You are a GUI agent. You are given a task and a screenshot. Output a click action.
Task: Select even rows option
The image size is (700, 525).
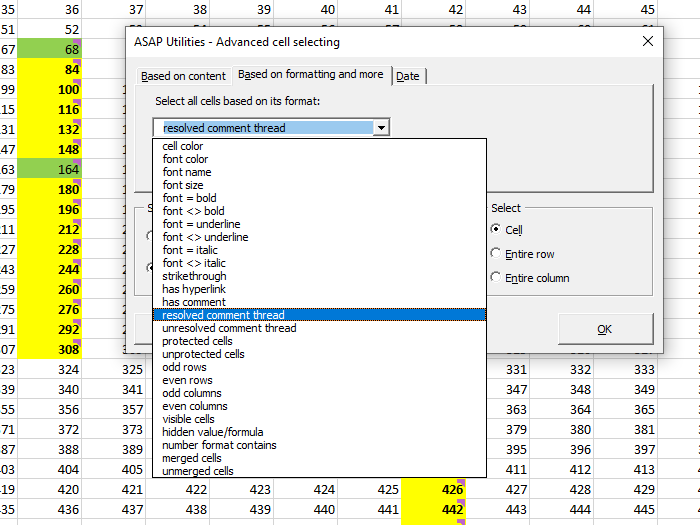[319, 380]
